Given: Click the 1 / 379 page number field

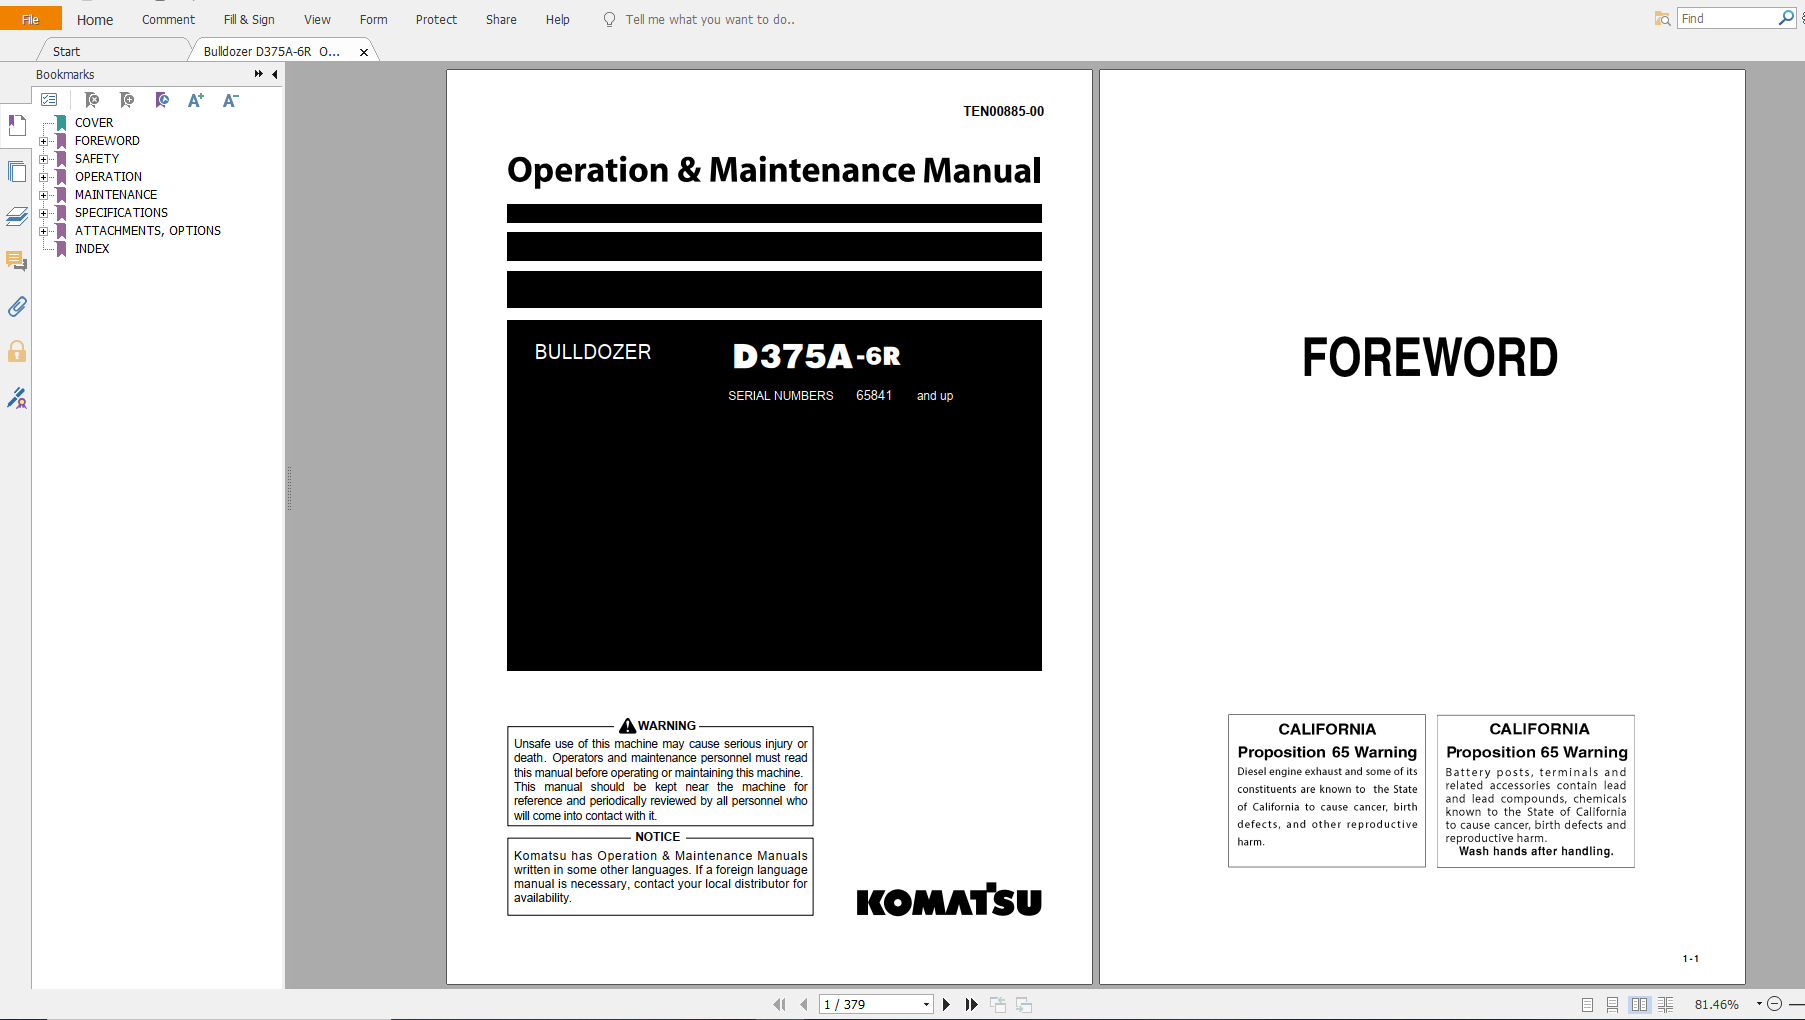Looking at the screenshot, I should tap(869, 1004).
